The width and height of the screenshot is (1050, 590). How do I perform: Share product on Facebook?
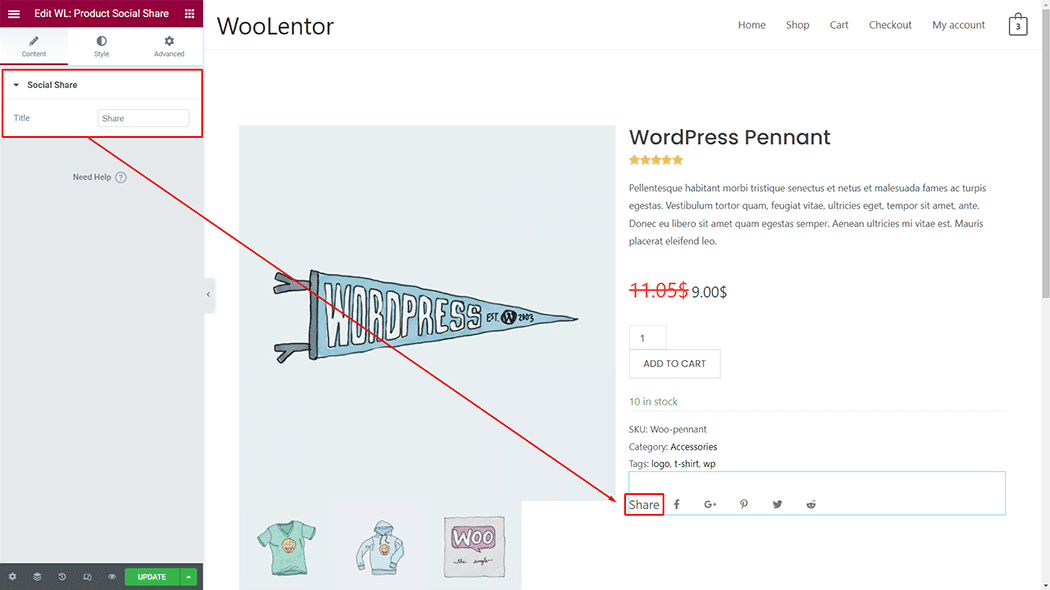click(x=677, y=505)
